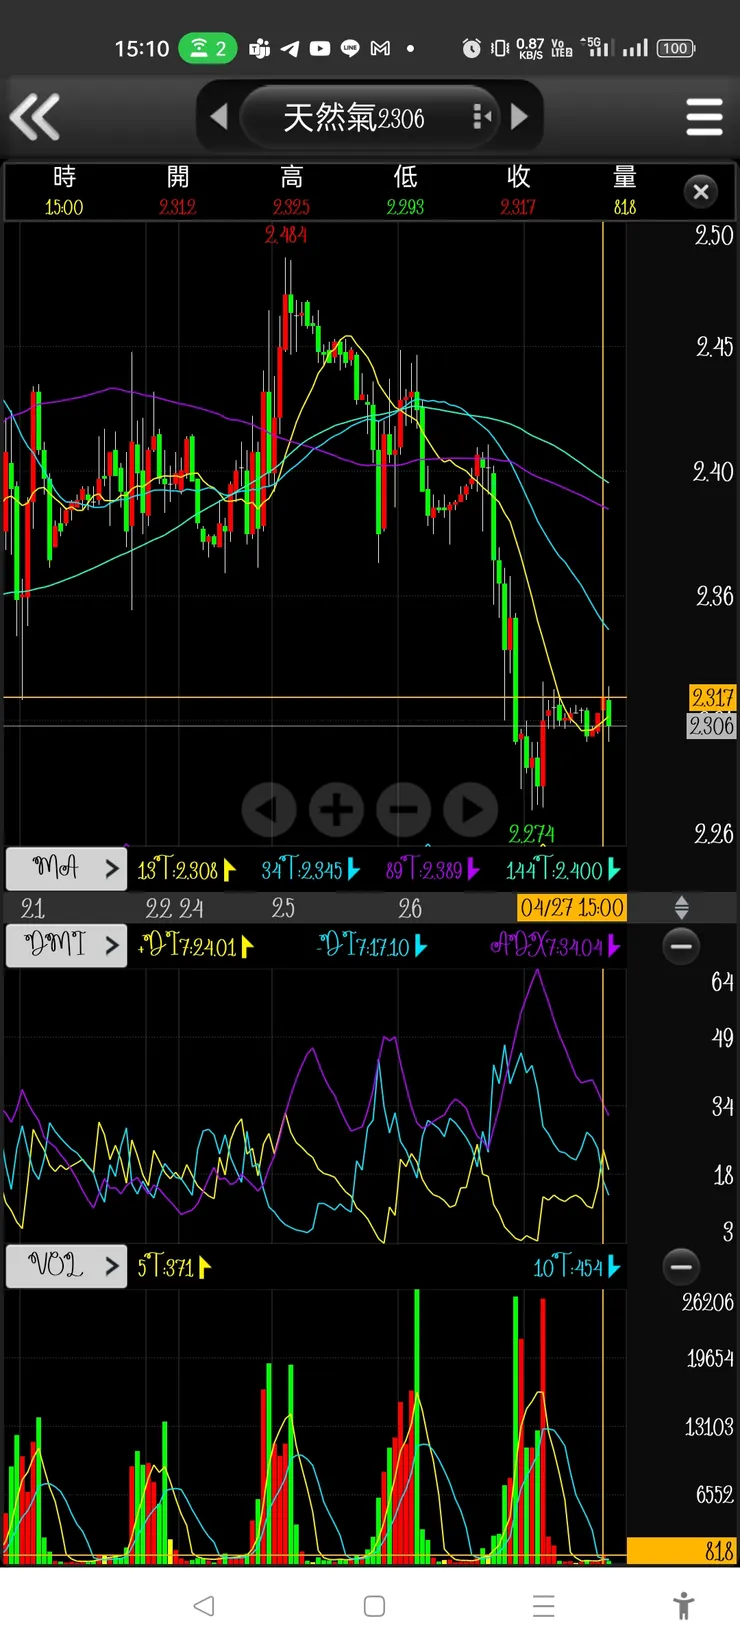Screen dimensions: 740x1644
Task: Tap the Android recent apps button
Action: (544, 1606)
